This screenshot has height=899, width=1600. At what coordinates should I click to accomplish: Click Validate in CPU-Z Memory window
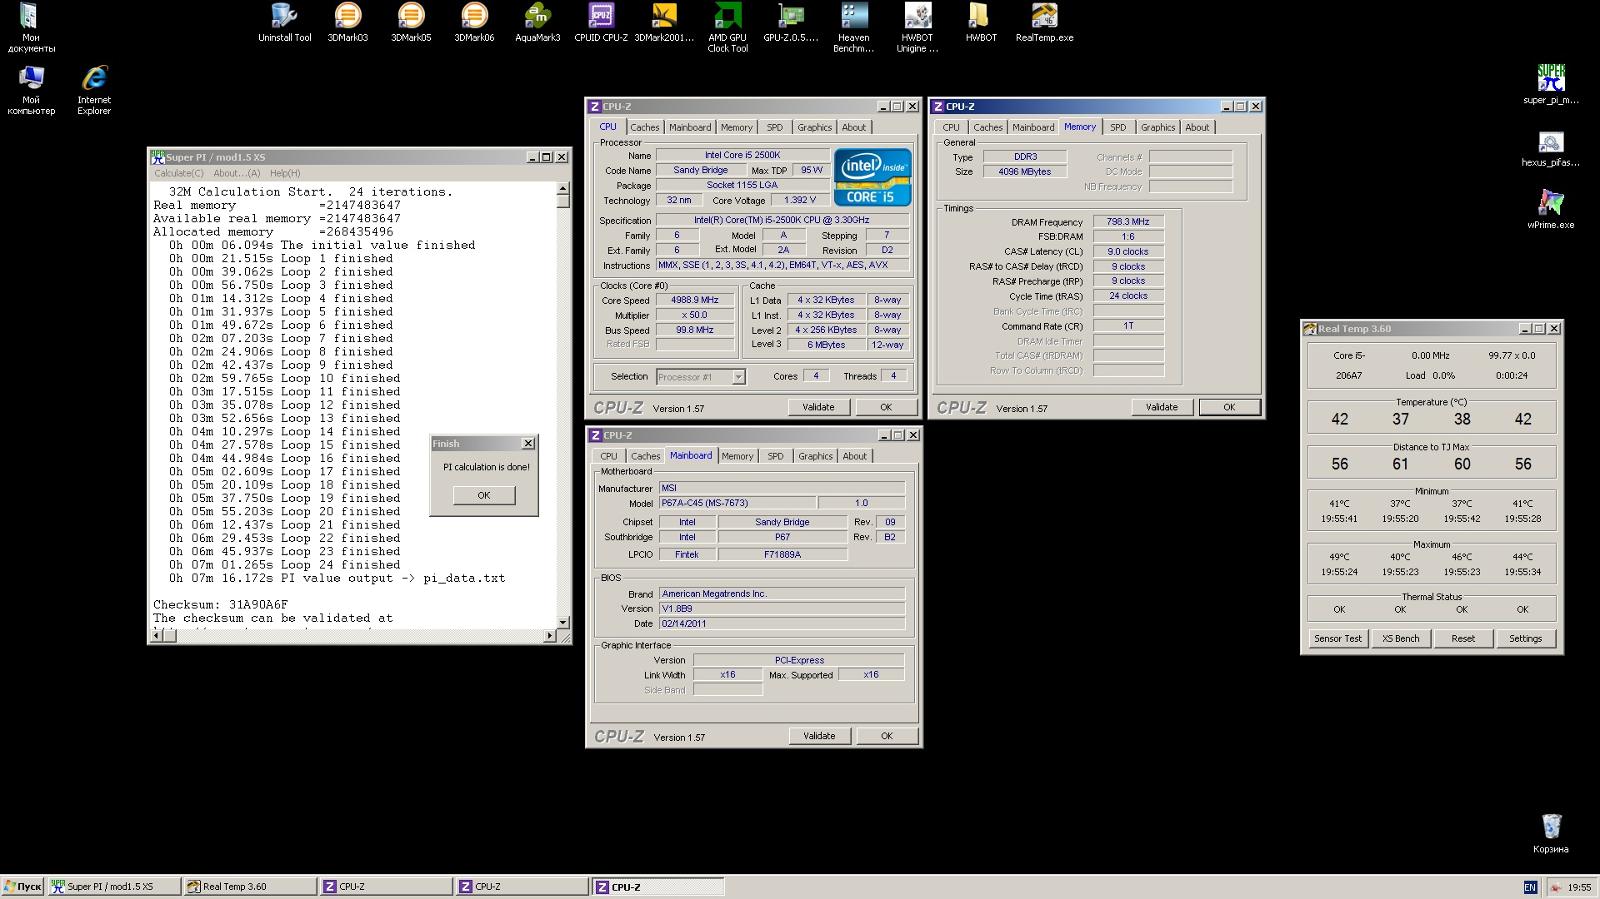1161,407
